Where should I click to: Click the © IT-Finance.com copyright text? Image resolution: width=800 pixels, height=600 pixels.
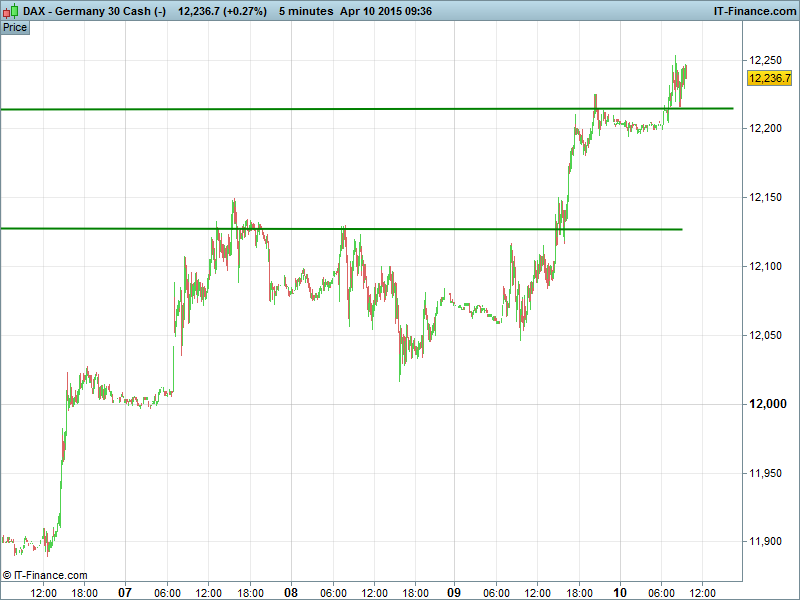(45, 575)
